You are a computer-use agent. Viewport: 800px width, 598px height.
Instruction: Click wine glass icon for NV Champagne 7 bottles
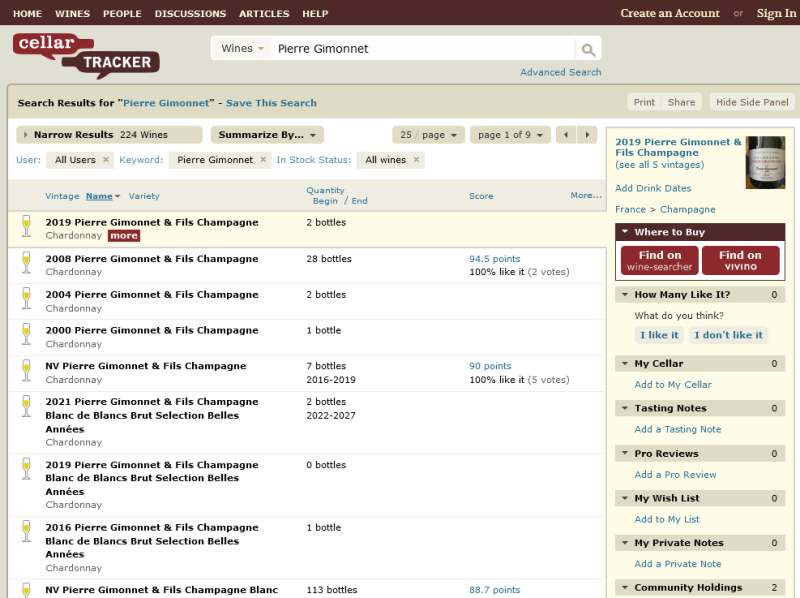coord(26,370)
